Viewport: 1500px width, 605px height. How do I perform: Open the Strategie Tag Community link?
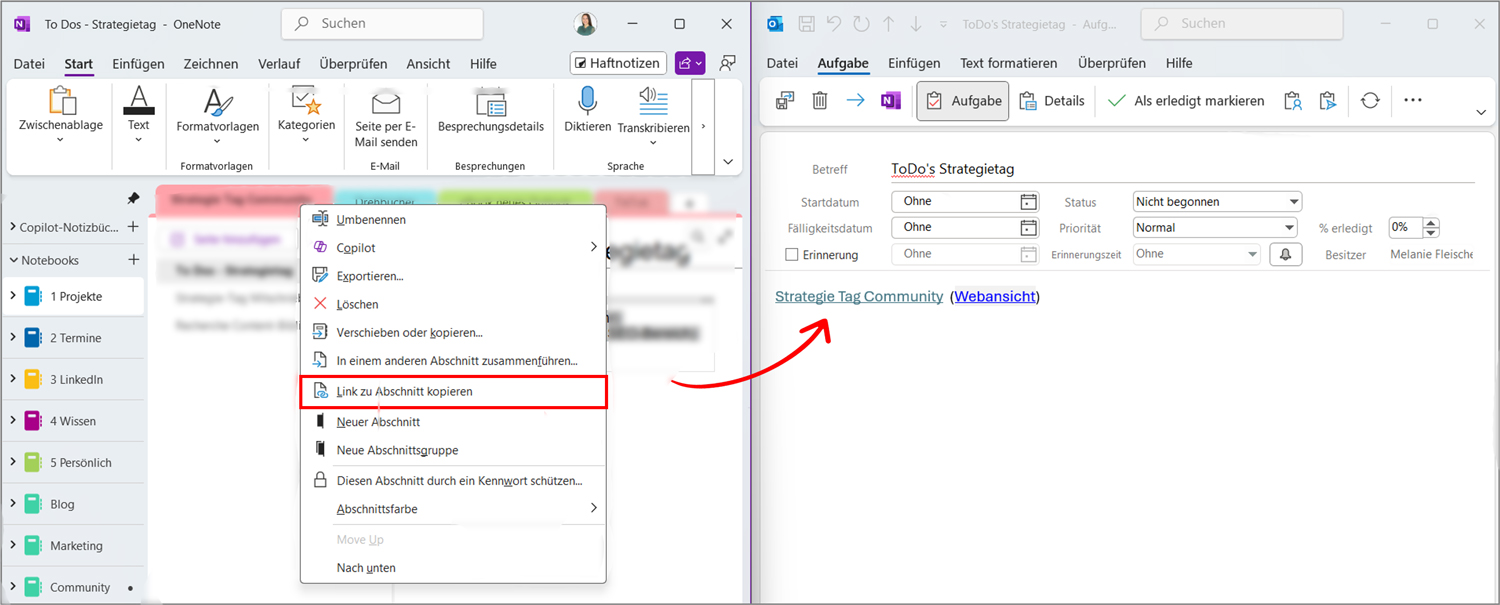858,296
